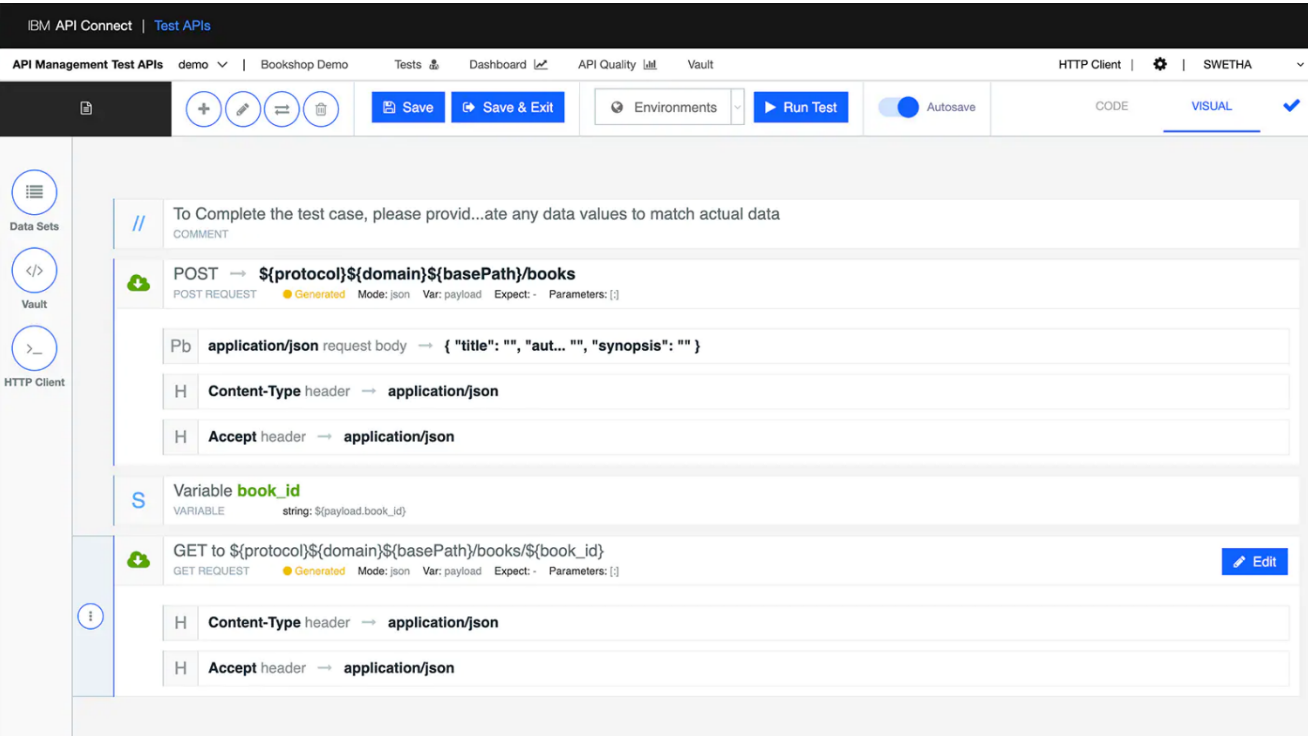Expand the demo project dropdown

(x=203, y=64)
